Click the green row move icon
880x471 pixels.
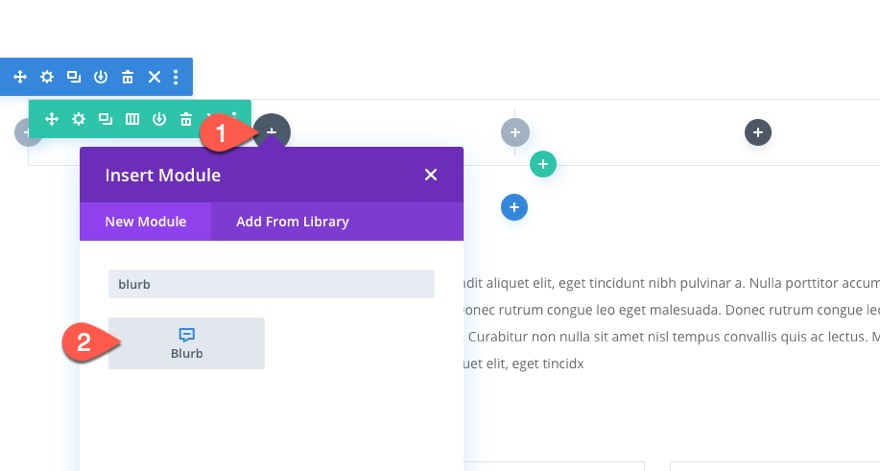pyautogui.click(x=52, y=119)
